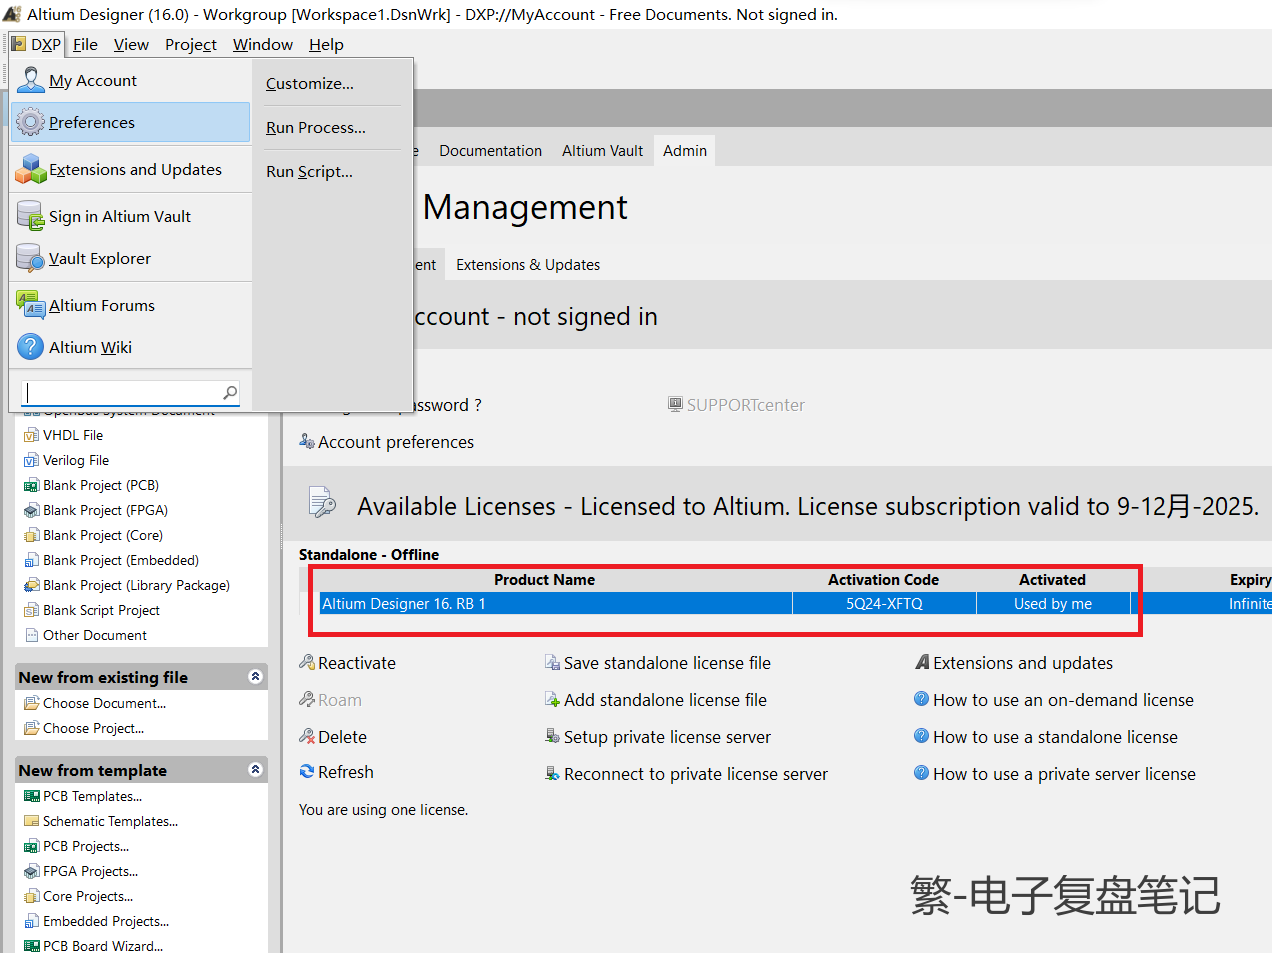
Task: Click the Reactivate license icon
Action: tap(307, 662)
